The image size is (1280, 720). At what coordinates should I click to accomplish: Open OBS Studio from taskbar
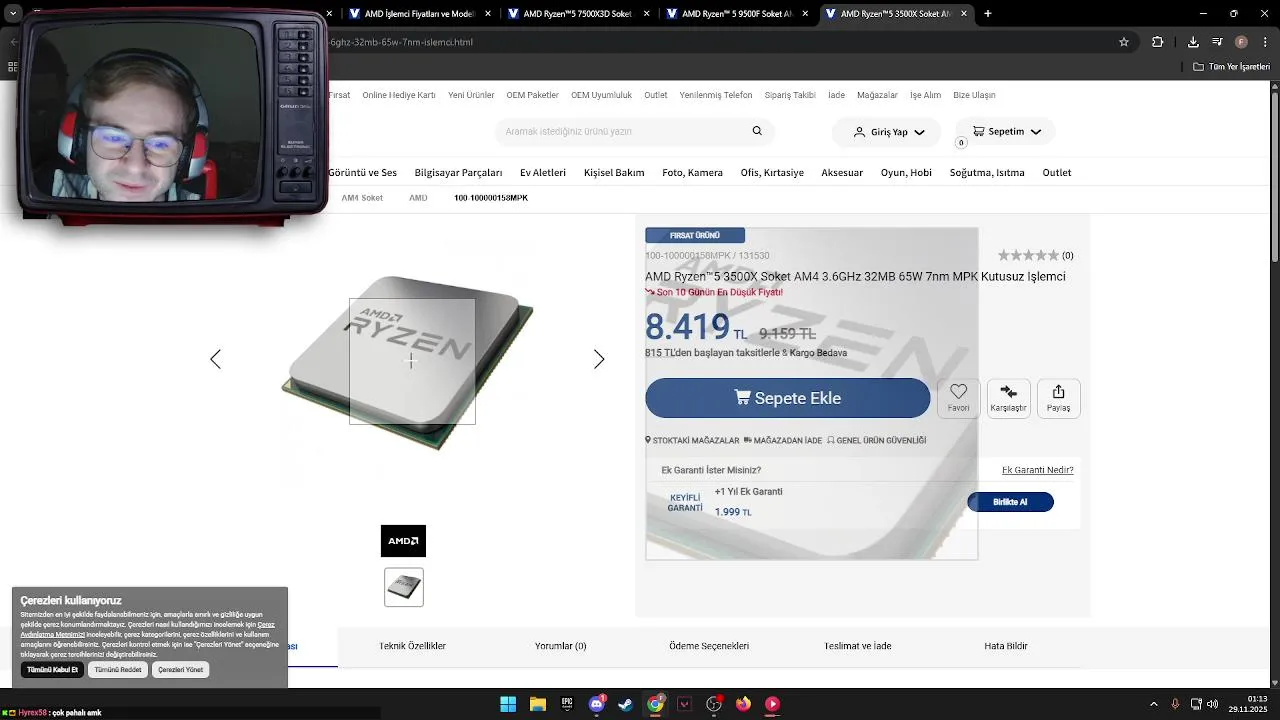714,704
